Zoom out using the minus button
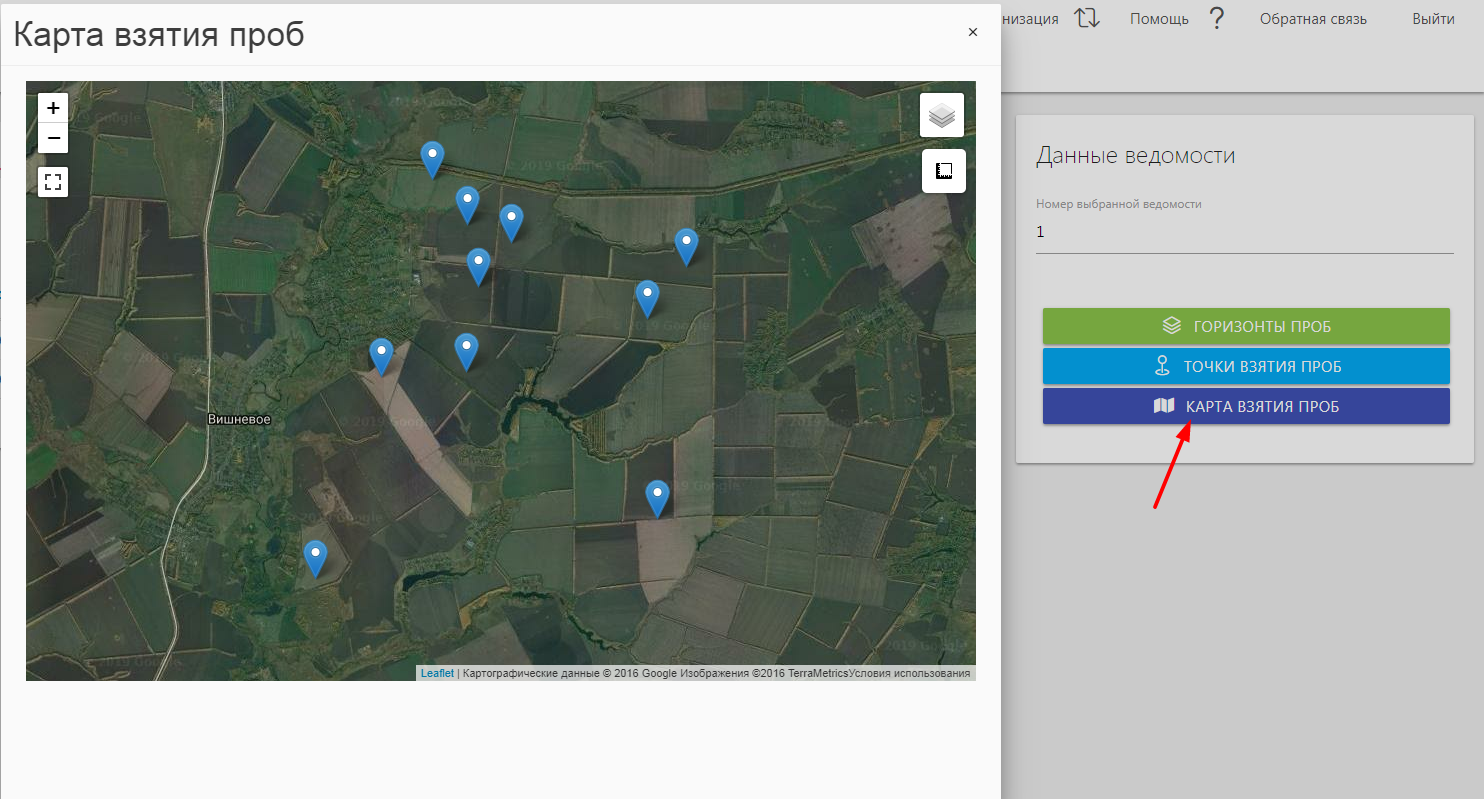 53,138
